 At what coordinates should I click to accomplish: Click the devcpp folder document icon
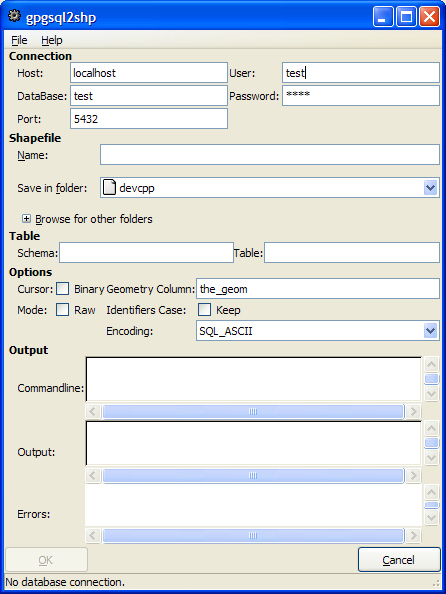click(109, 187)
